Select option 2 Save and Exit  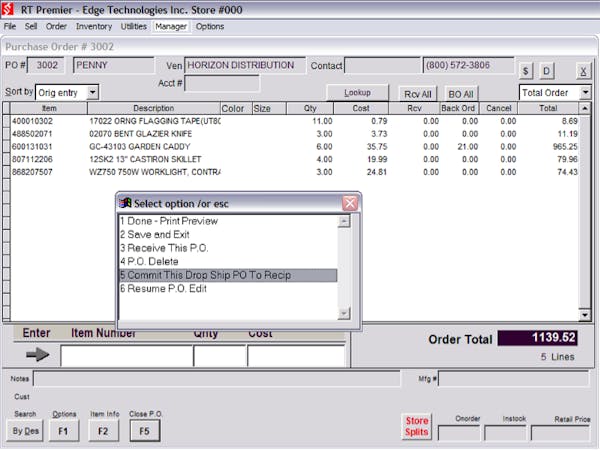pos(228,235)
